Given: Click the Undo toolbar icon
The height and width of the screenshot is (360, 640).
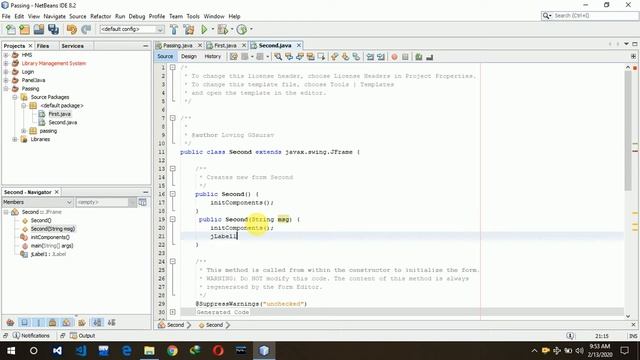Looking at the screenshot, I should (72, 29).
